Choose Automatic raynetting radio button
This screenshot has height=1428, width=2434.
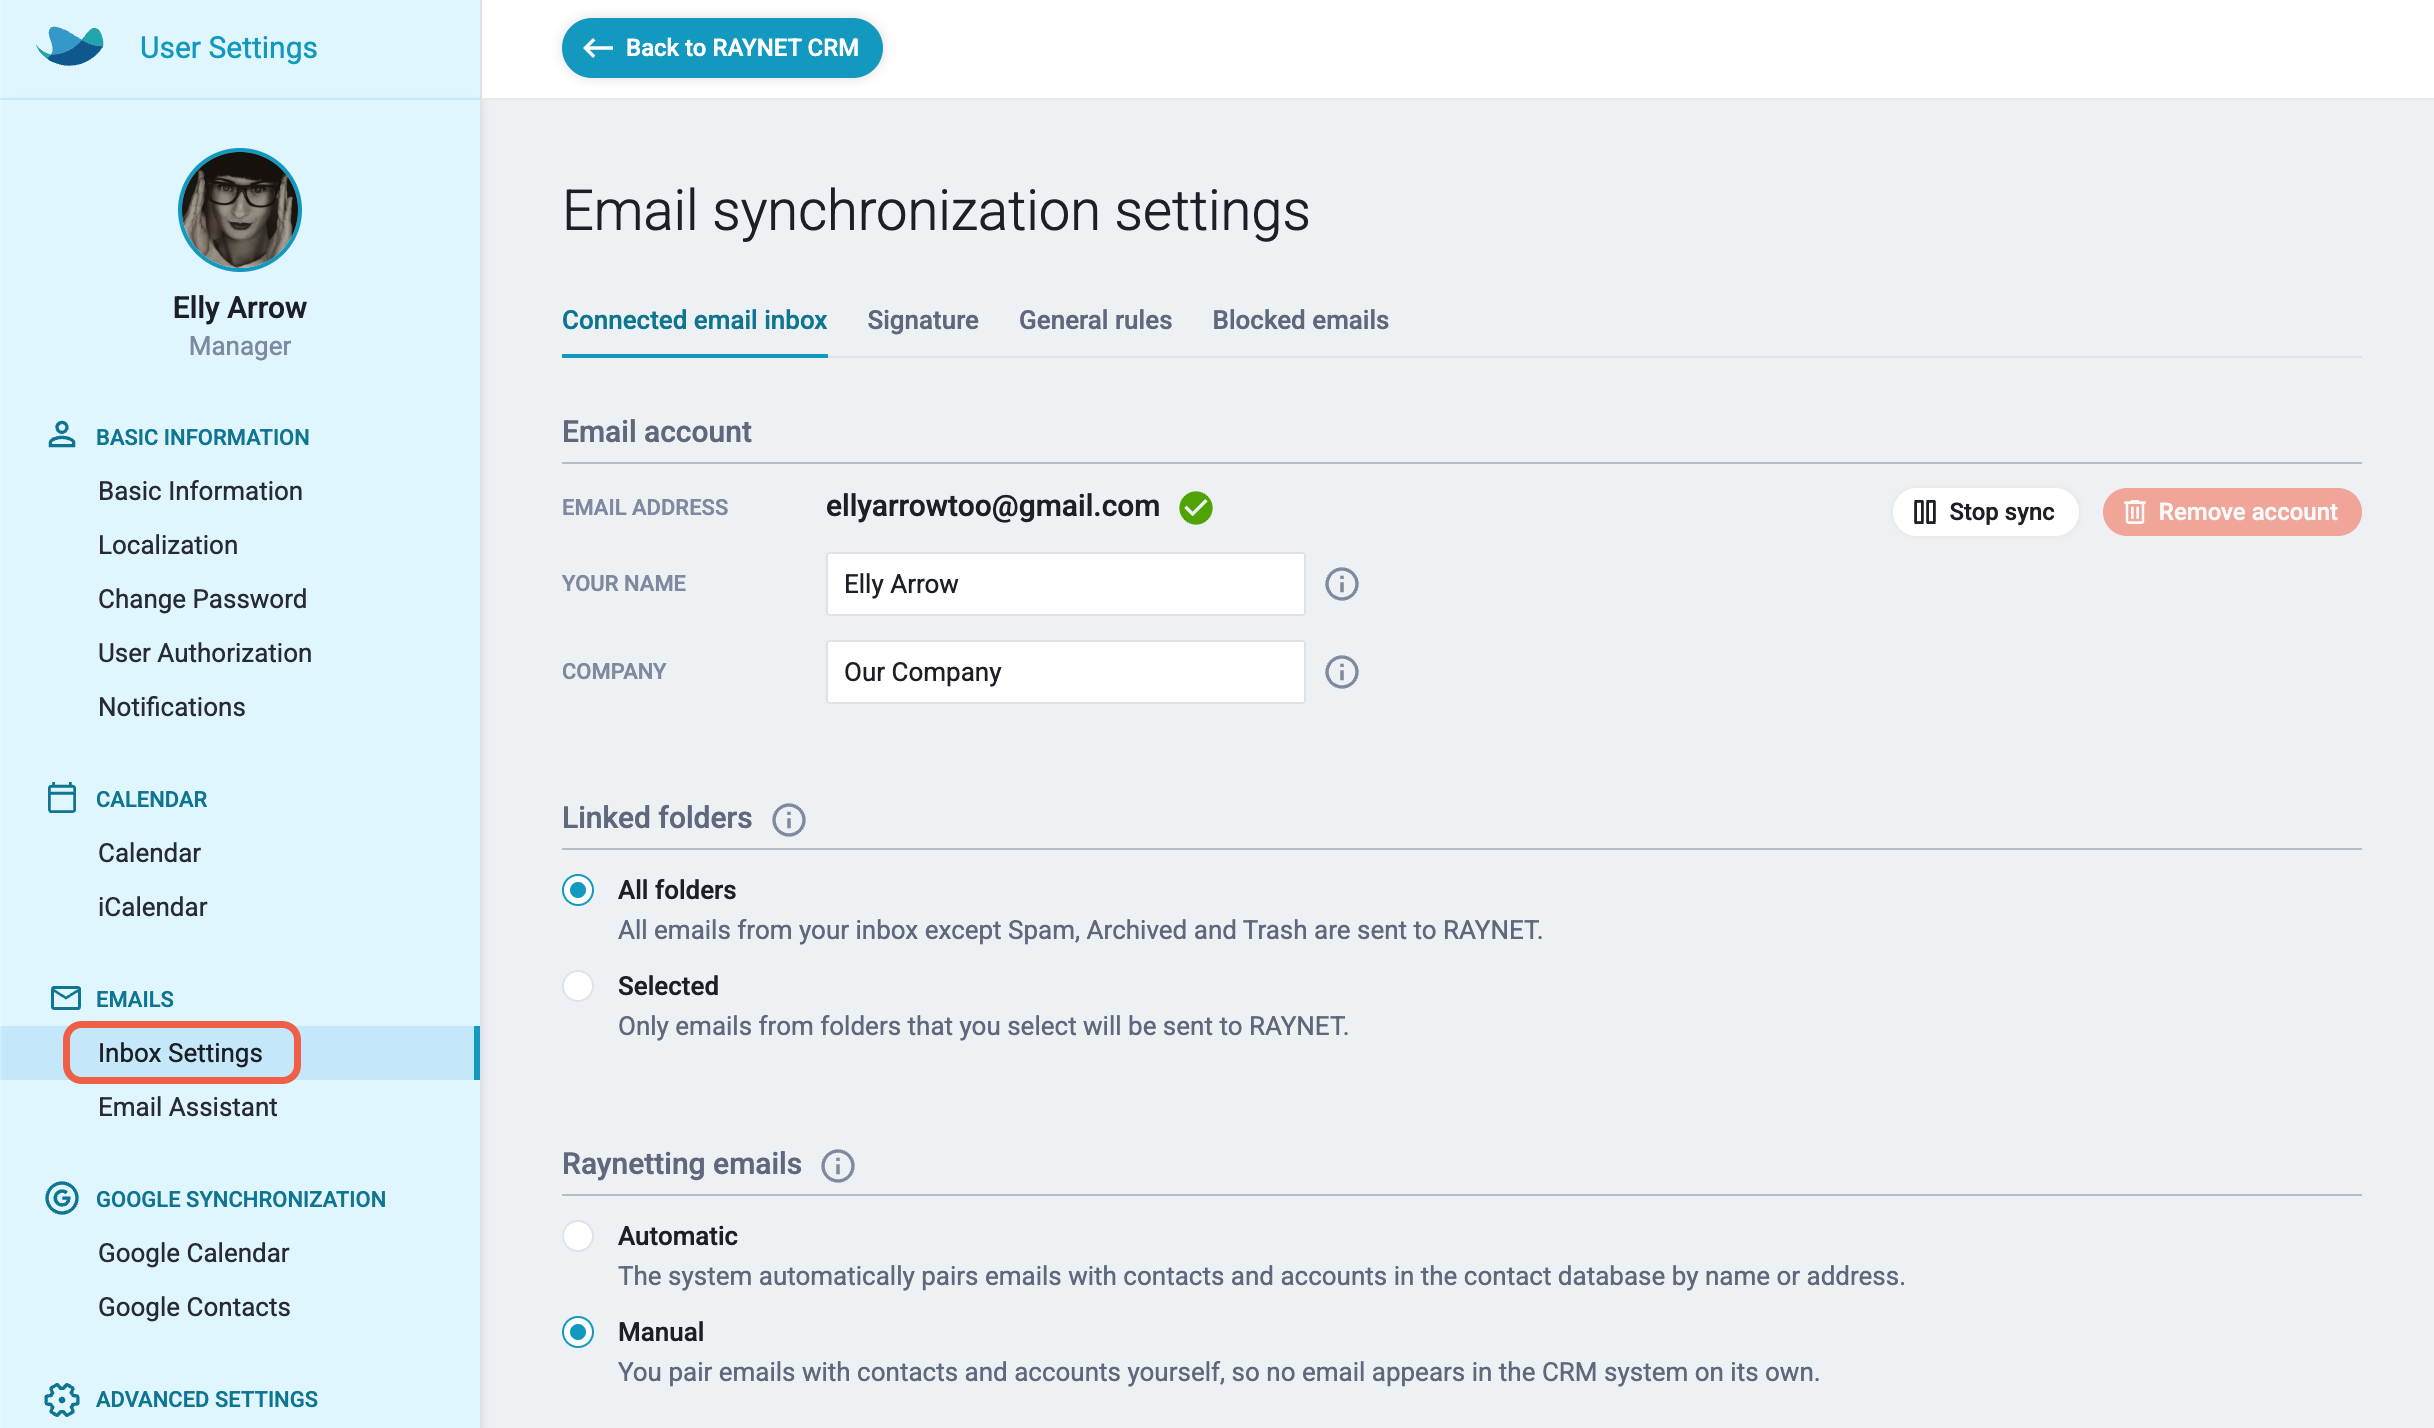click(578, 1236)
